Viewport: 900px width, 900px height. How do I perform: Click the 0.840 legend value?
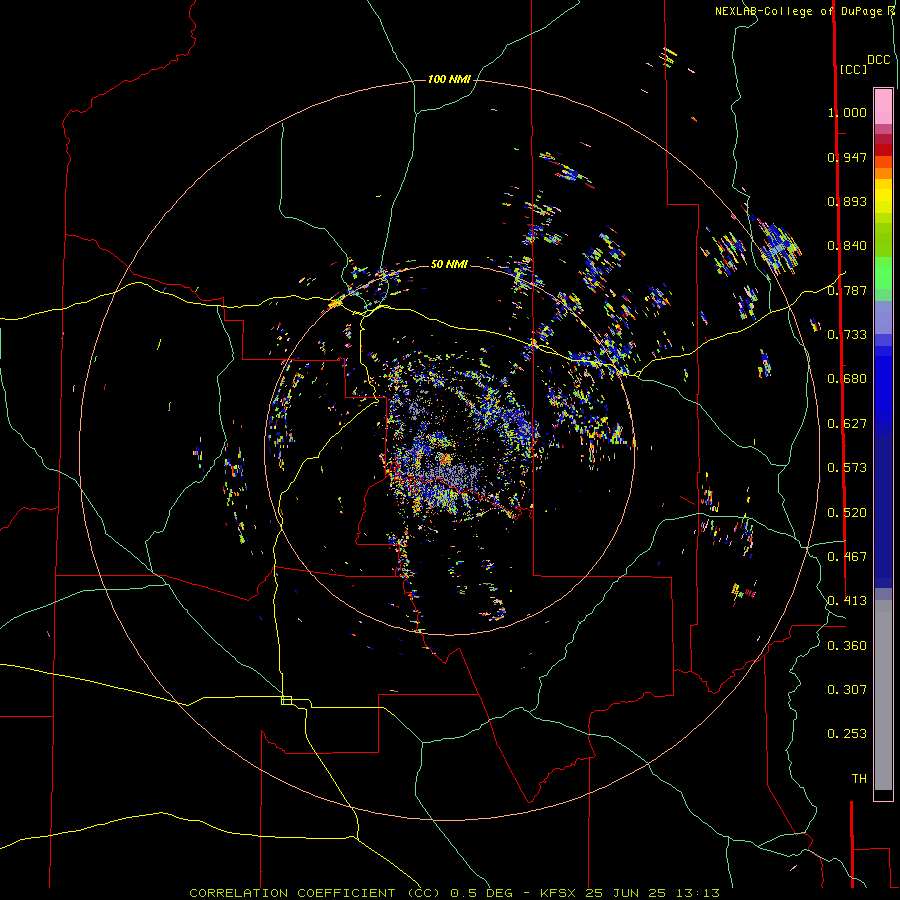click(x=847, y=246)
